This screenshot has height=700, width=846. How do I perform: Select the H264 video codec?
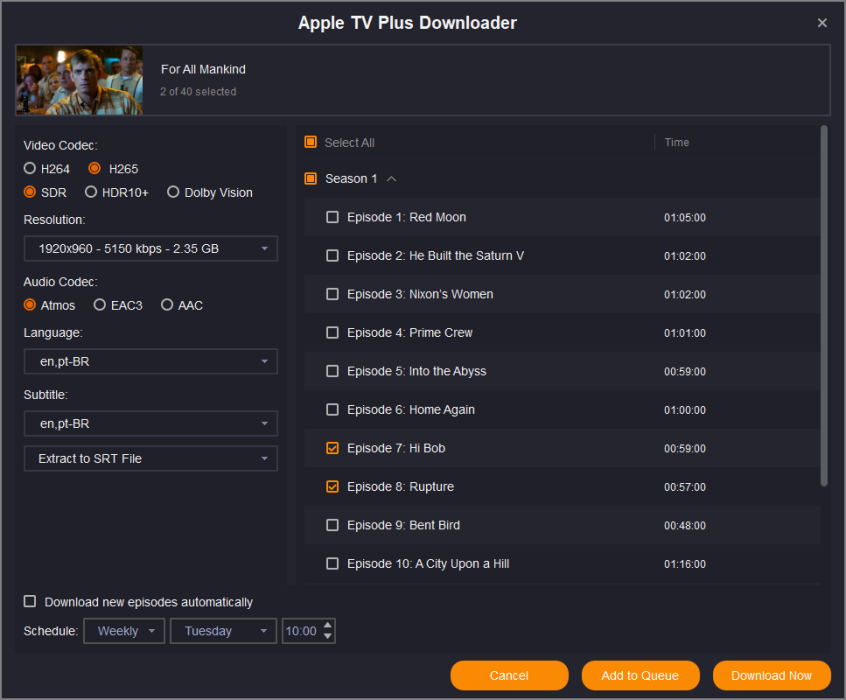(x=30, y=169)
